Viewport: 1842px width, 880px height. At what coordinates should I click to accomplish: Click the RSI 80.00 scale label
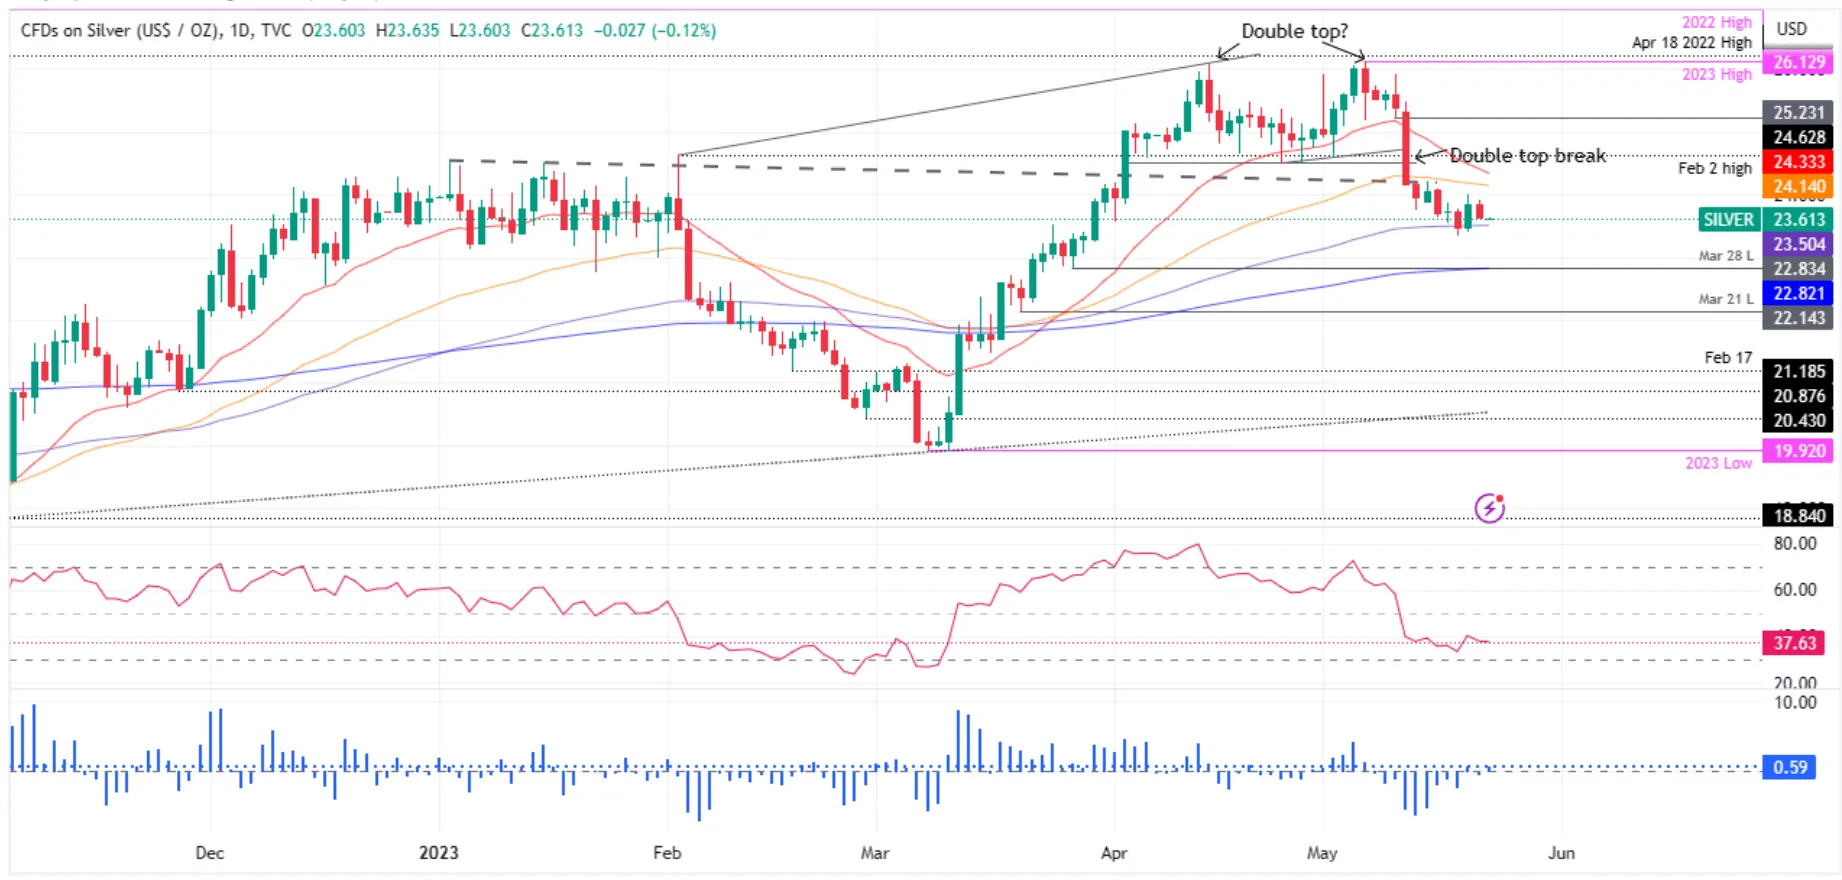(1795, 543)
